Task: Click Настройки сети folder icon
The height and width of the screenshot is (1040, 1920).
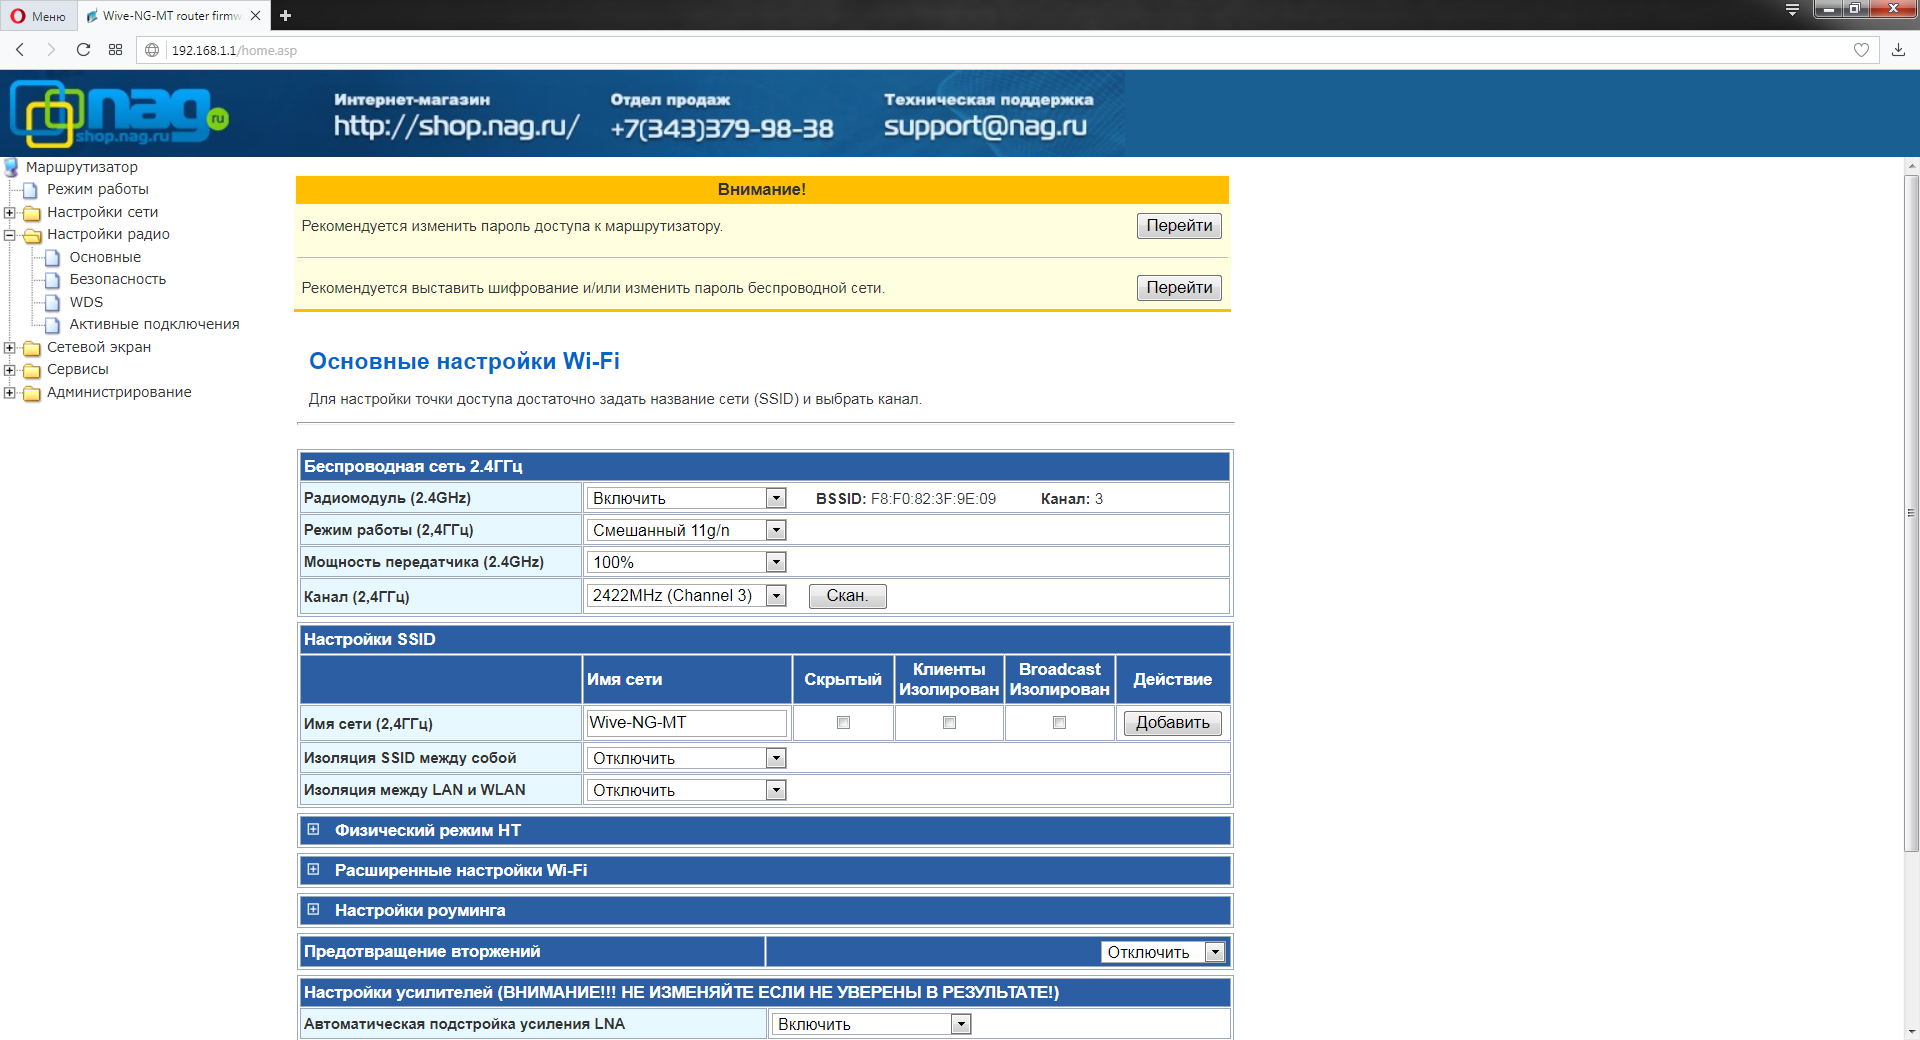Action: pyautogui.click(x=32, y=213)
